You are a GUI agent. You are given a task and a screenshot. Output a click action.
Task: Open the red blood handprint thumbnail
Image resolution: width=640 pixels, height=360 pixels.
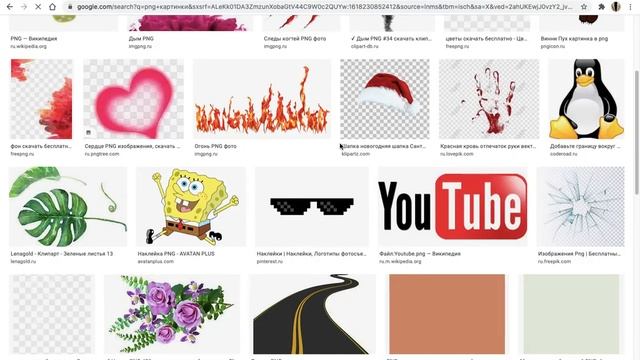[x=489, y=99]
